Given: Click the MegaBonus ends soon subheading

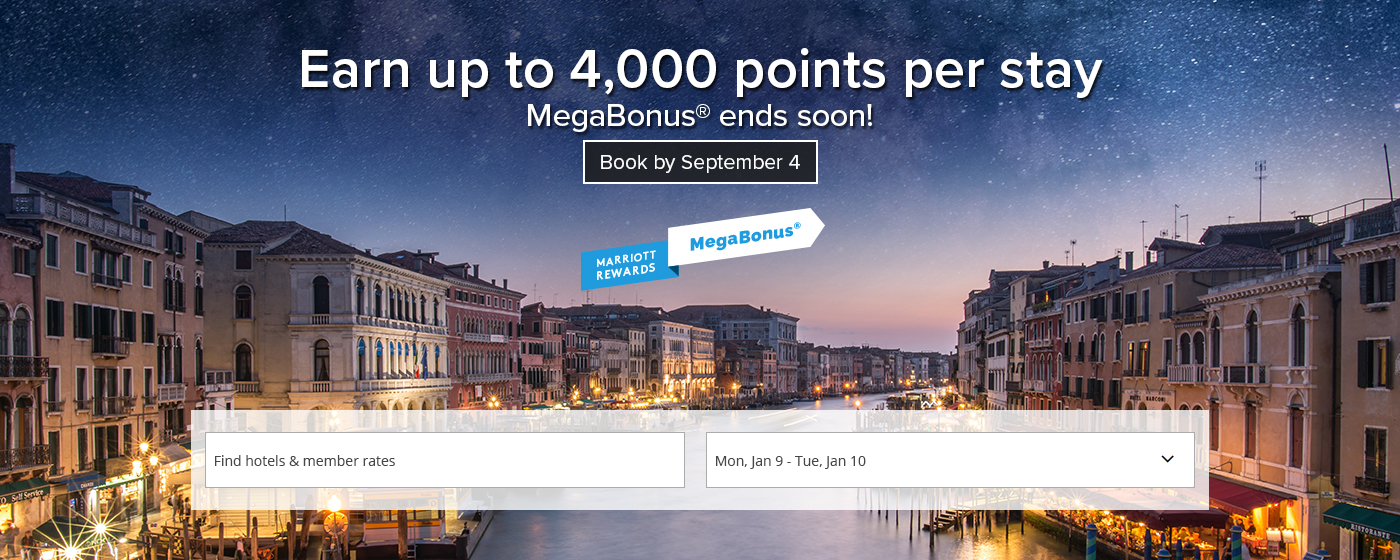Looking at the screenshot, I should coord(700,116).
